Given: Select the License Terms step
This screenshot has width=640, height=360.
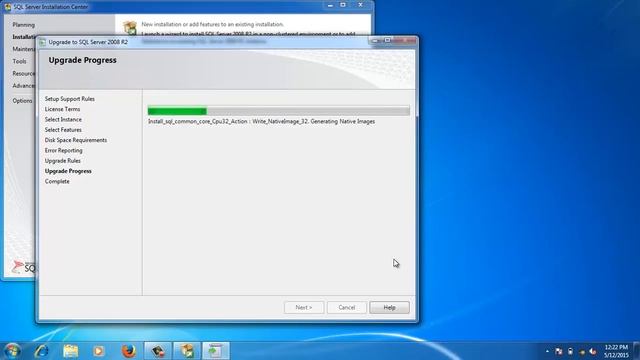Looking at the screenshot, I should tap(62, 109).
